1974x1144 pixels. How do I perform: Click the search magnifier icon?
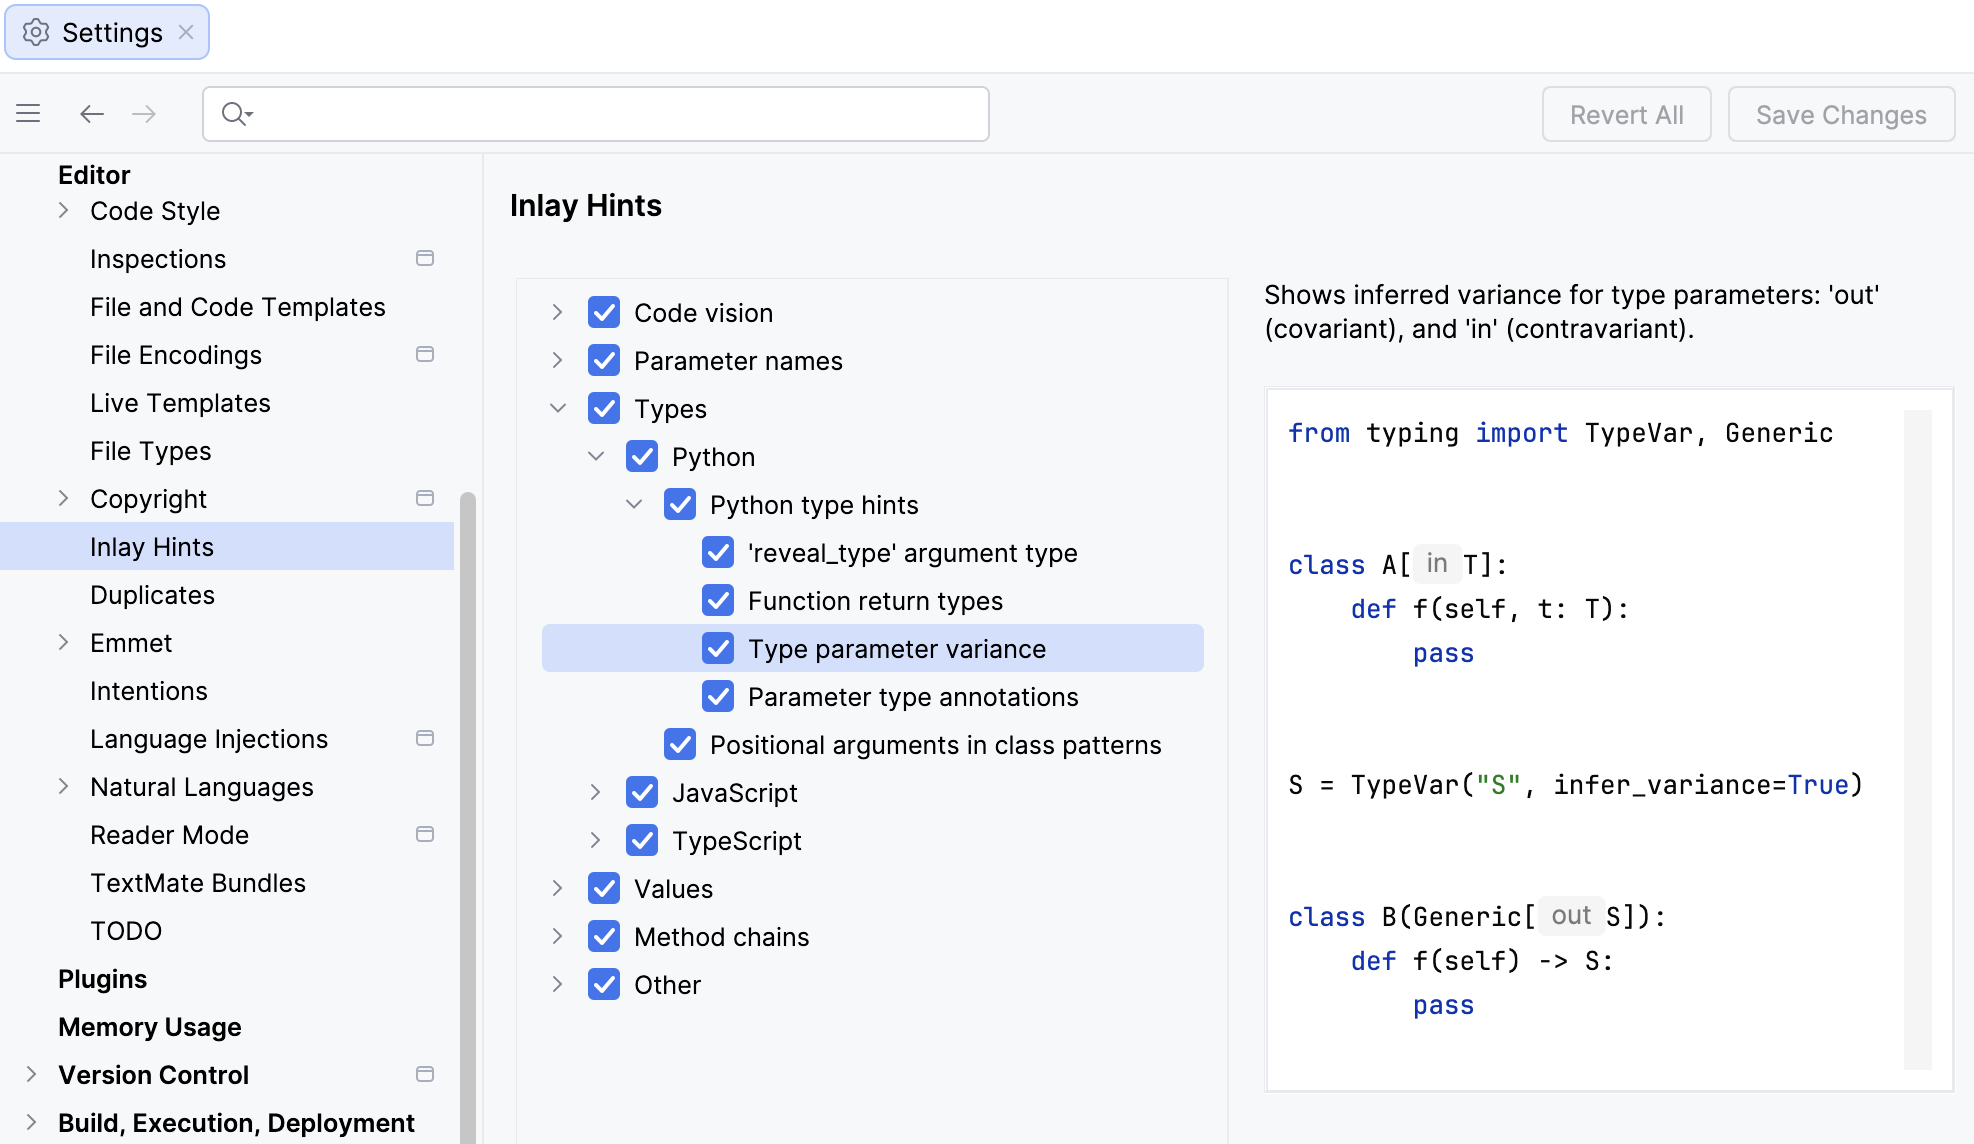click(235, 114)
